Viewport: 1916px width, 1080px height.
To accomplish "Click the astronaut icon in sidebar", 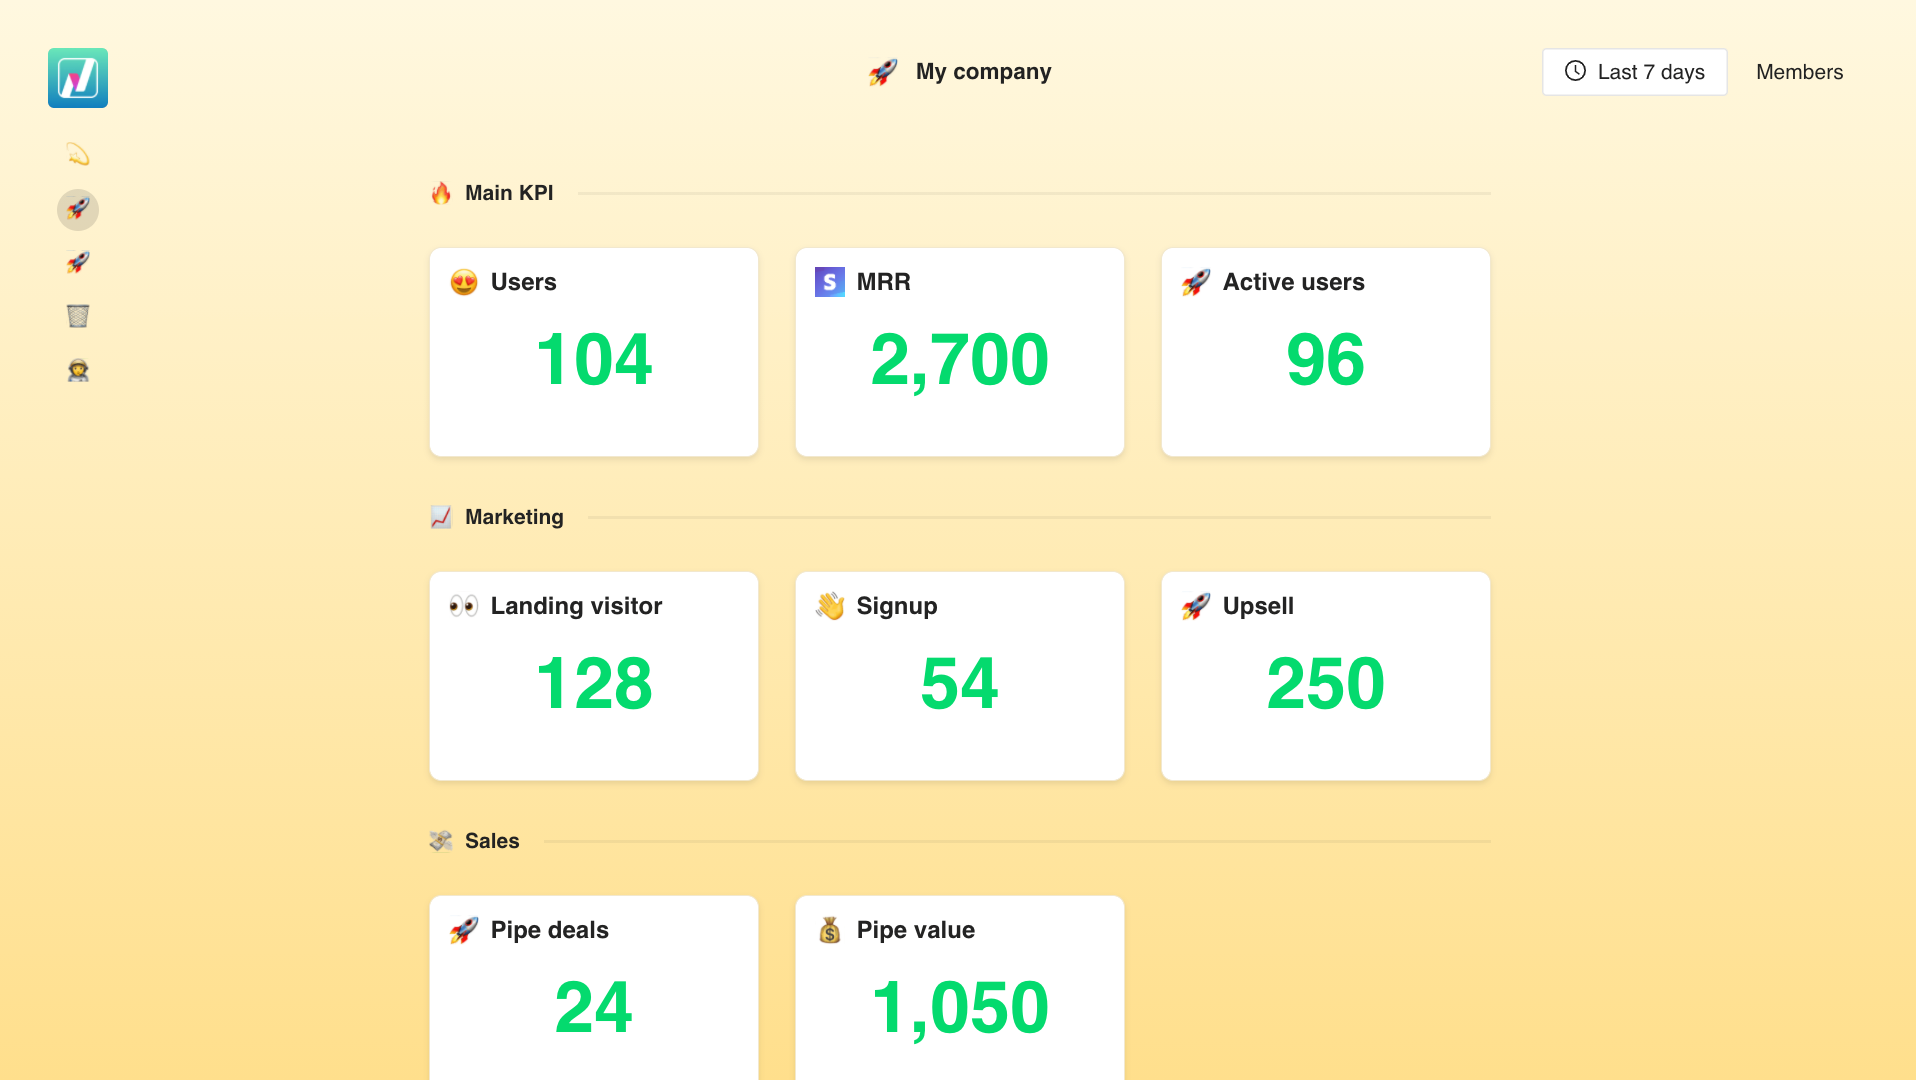I will pos(78,371).
